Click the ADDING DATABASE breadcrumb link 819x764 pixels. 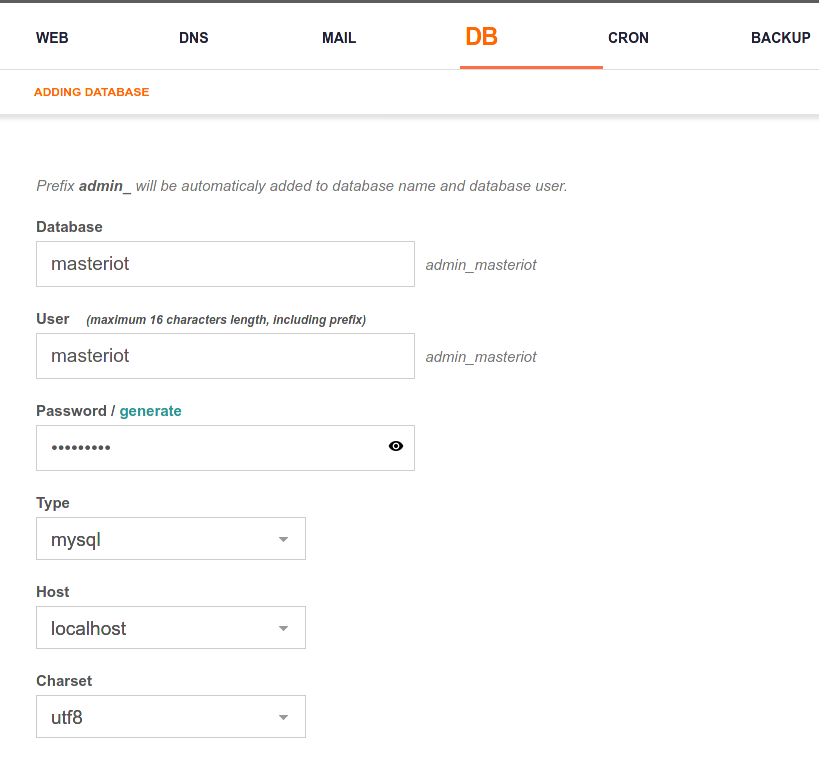91,91
